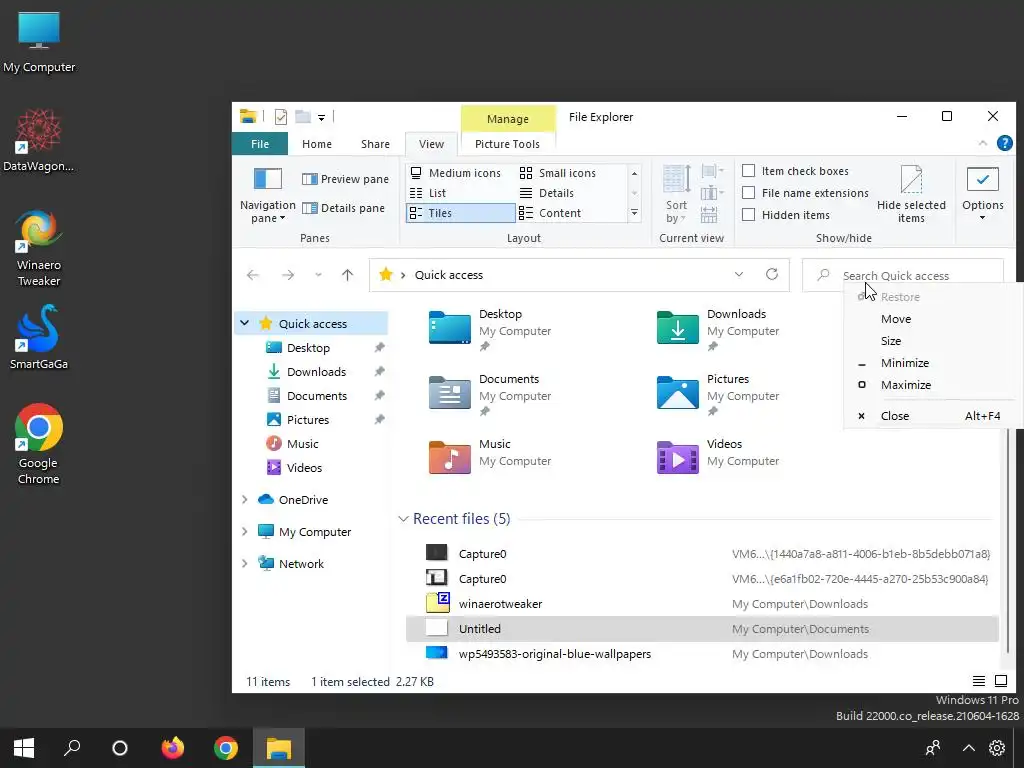Viewport: 1024px width, 768px height.
Task: Open Firefox from the taskbar
Action: tap(173, 748)
